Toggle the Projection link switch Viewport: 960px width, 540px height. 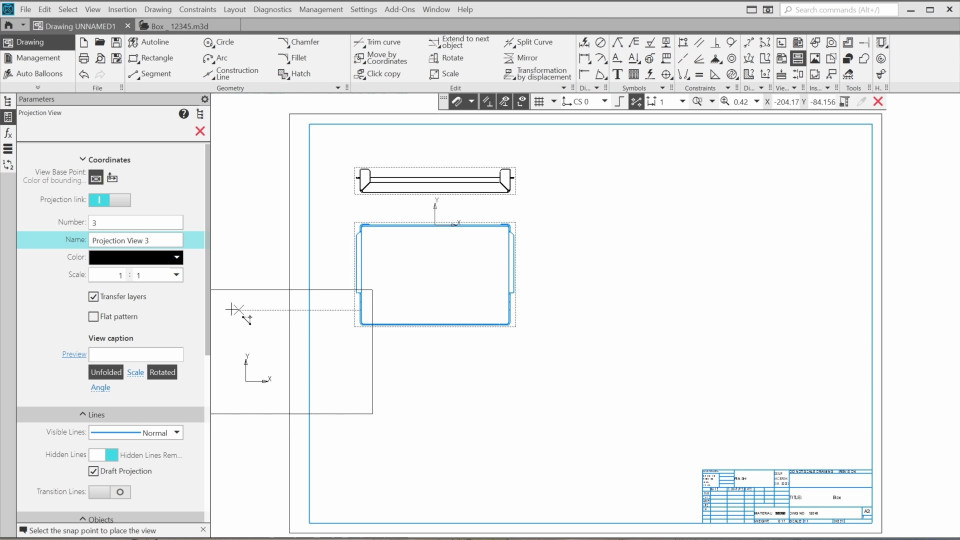pyautogui.click(x=109, y=200)
